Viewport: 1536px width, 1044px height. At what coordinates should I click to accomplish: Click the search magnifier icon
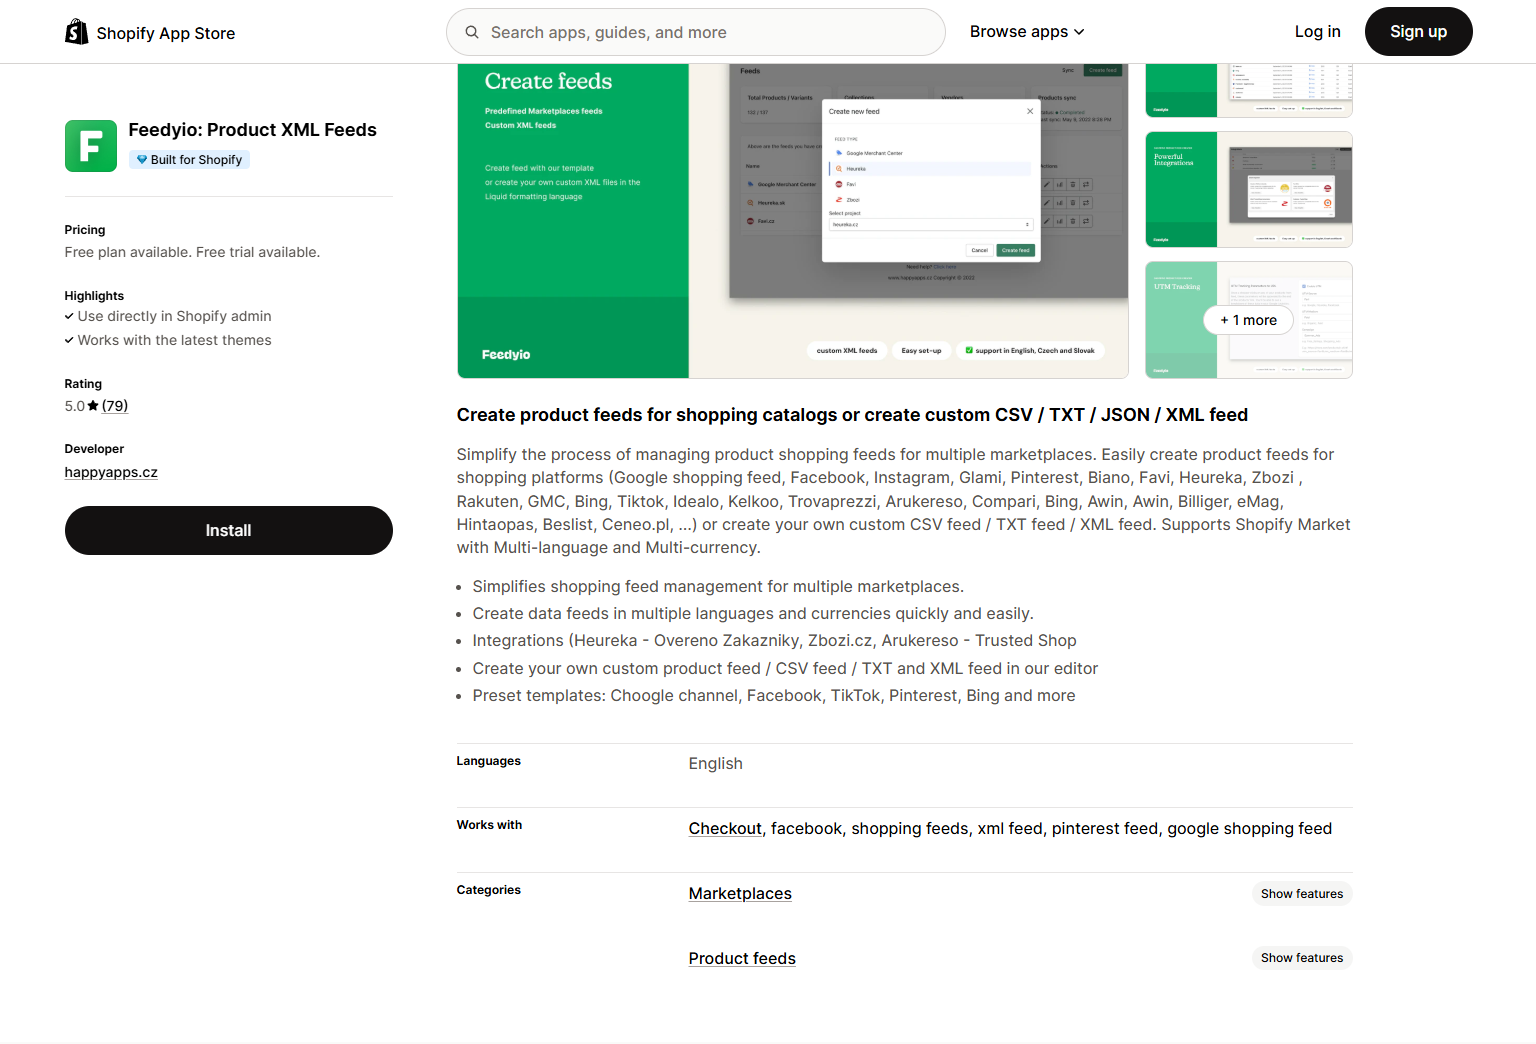[472, 32]
